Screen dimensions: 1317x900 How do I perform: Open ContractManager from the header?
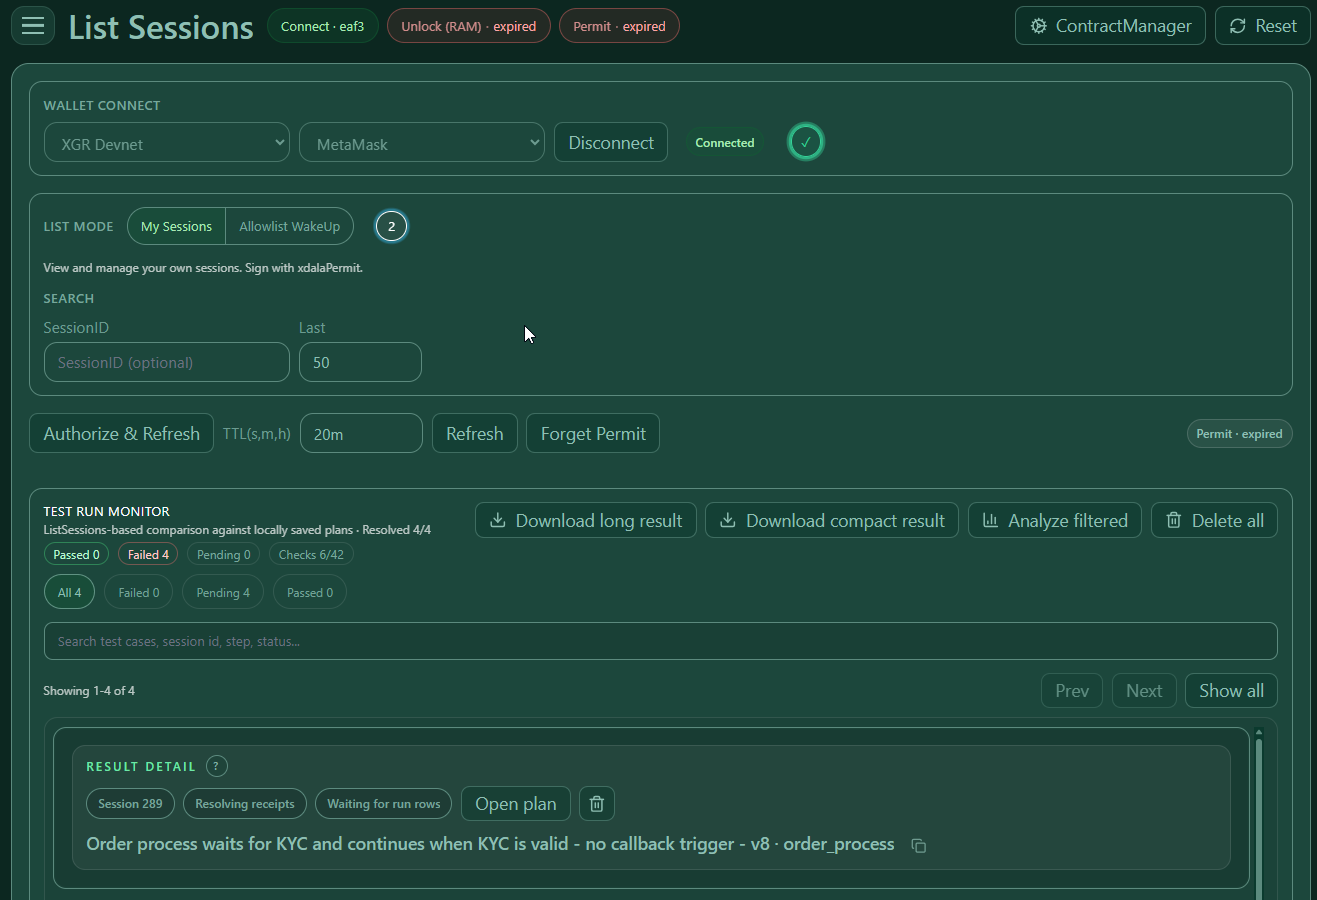1110,26
